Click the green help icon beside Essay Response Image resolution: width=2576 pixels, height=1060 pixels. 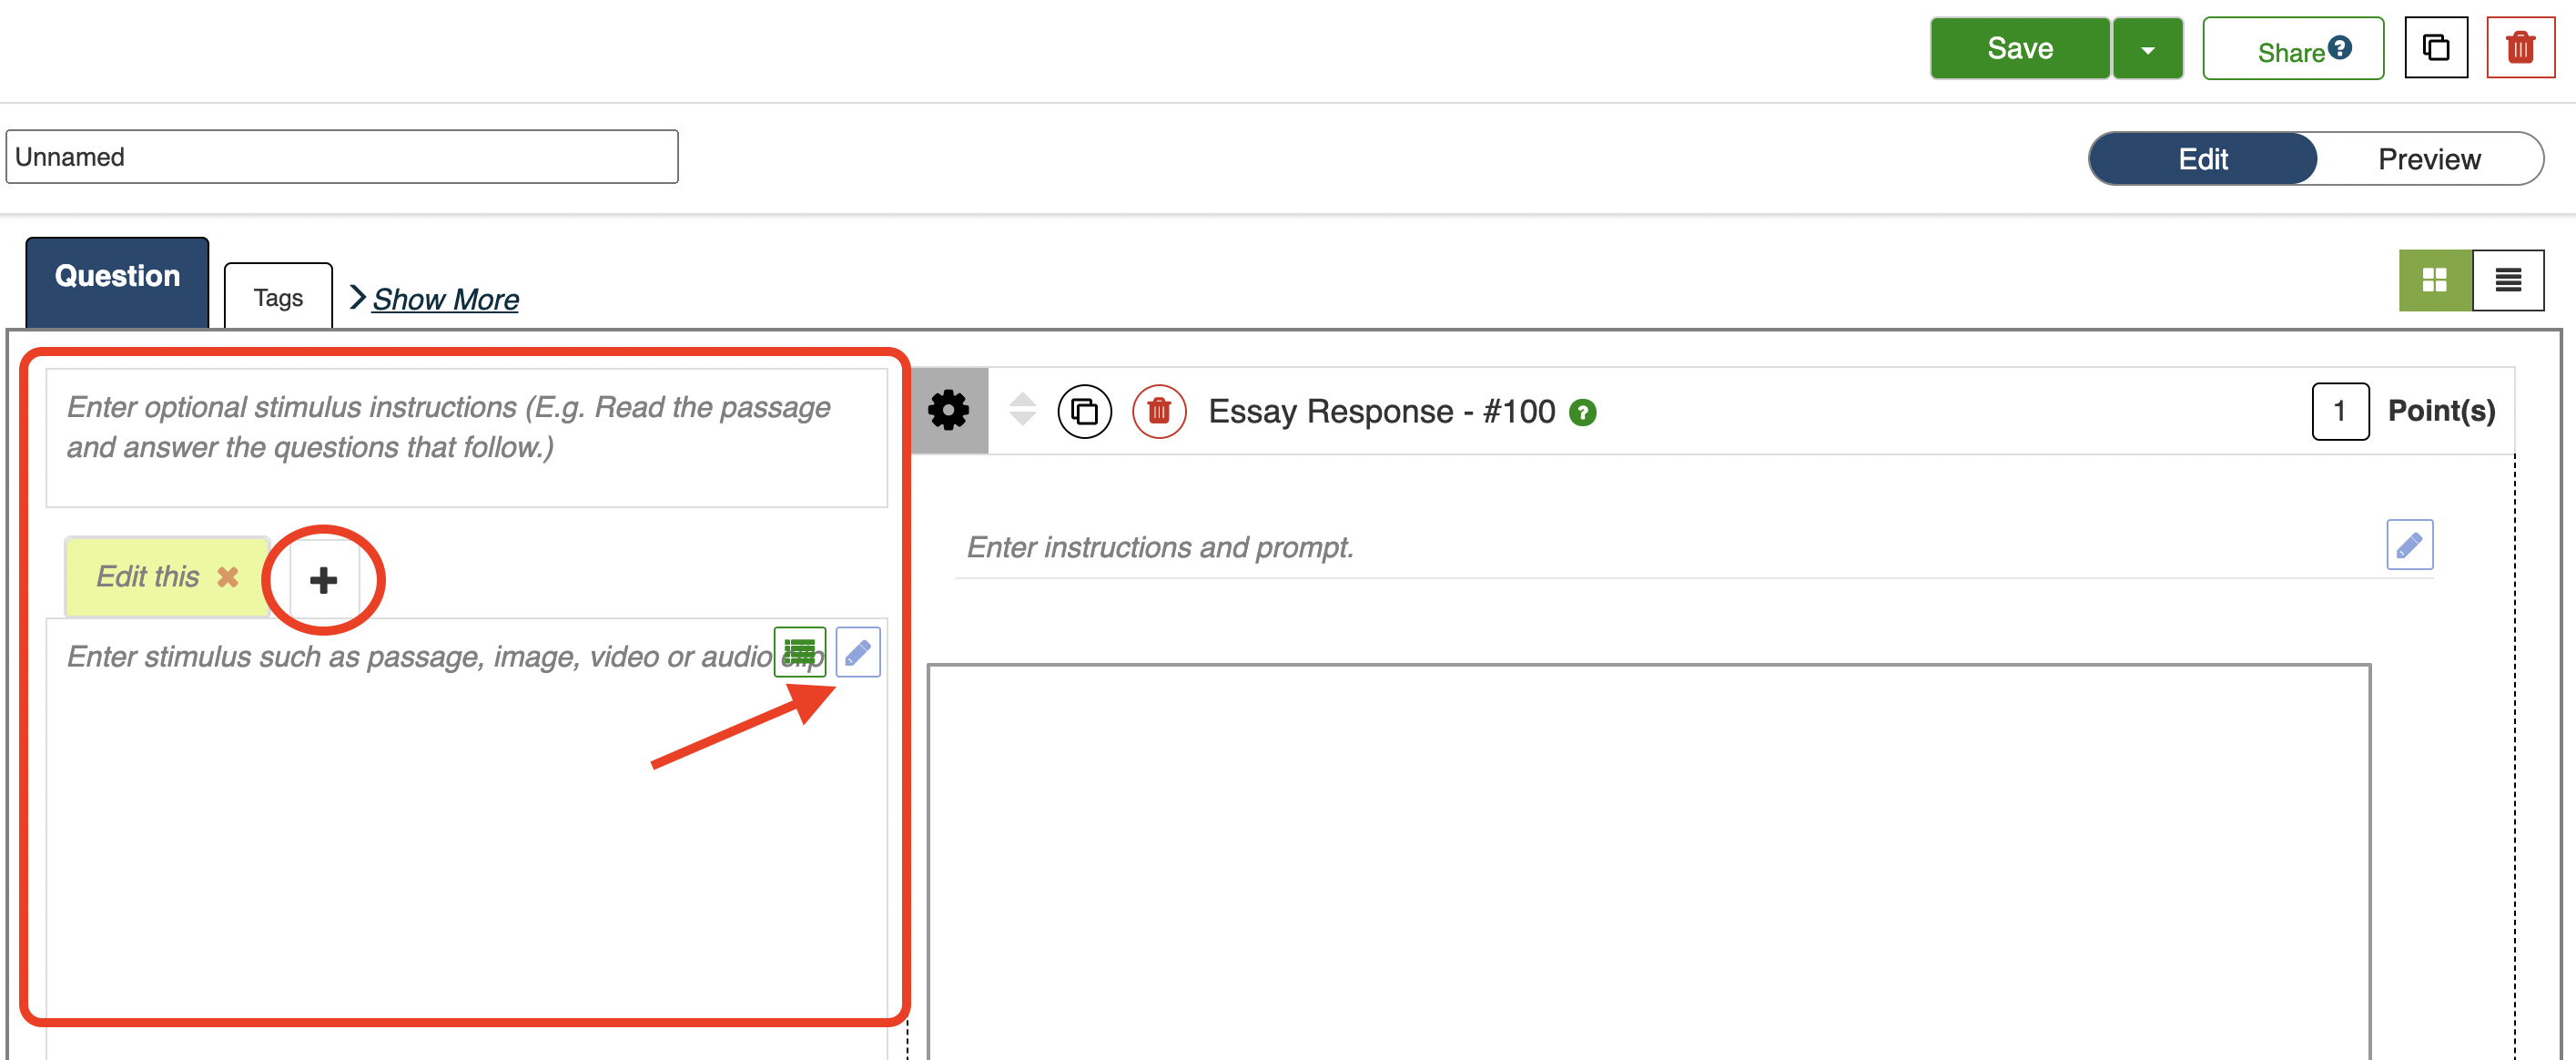1582,412
